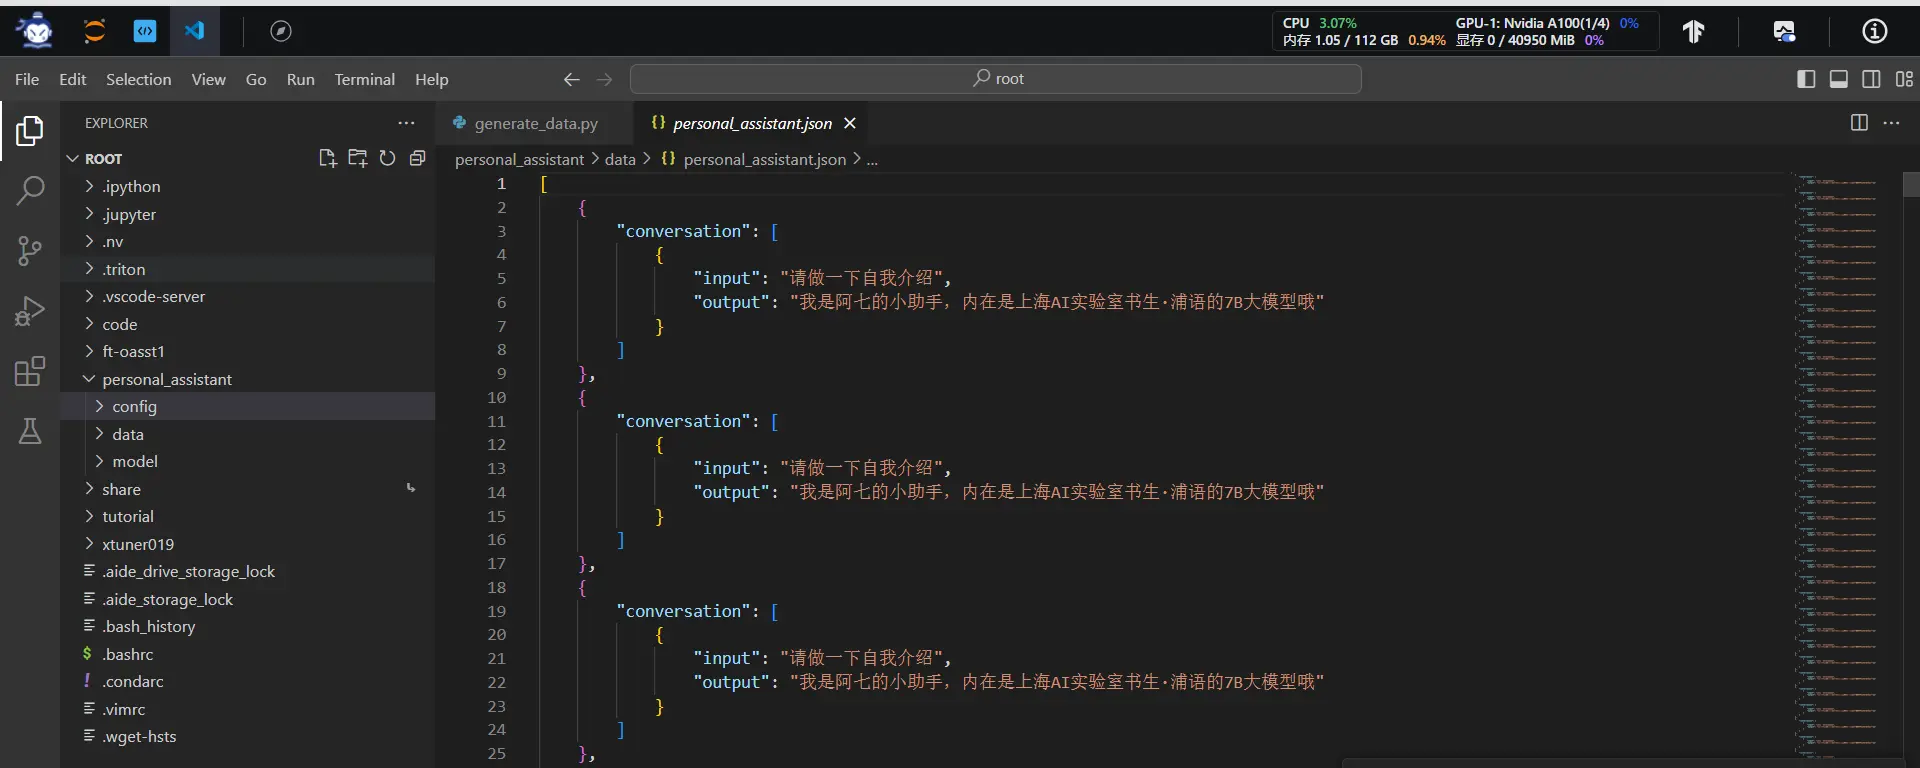The height and width of the screenshot is (768, 1920).
Task: Toggle the primary side bar visibility
Action: tap(1806, 79)
